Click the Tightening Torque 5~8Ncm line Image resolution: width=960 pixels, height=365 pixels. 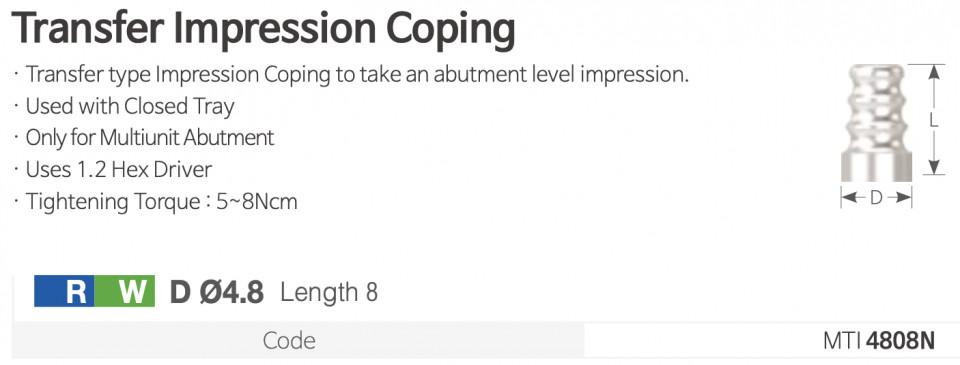coord(161,201)
